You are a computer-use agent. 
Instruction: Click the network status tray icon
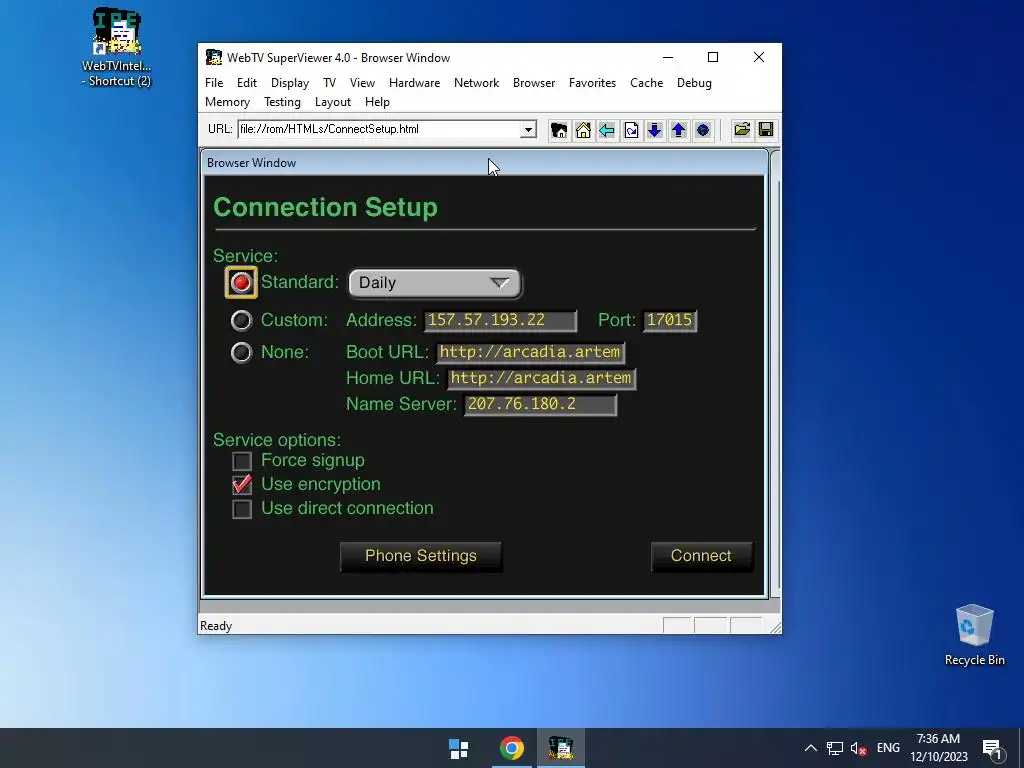click(x=835, y=748)
